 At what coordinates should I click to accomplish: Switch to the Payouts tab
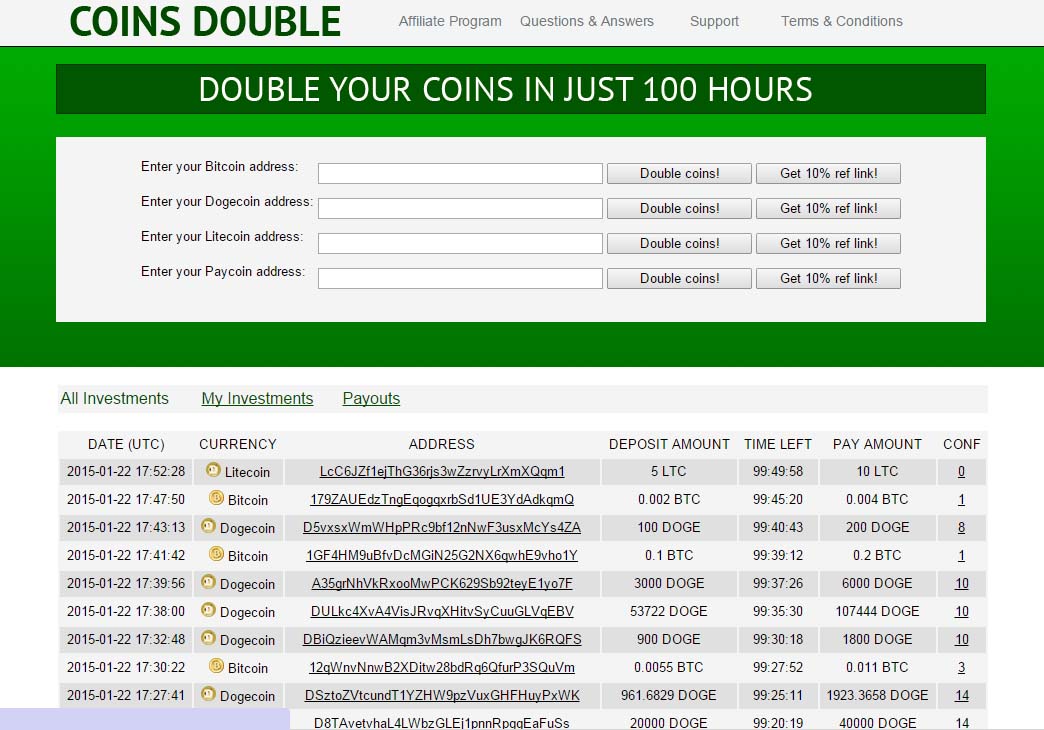[x=371, y=398]
